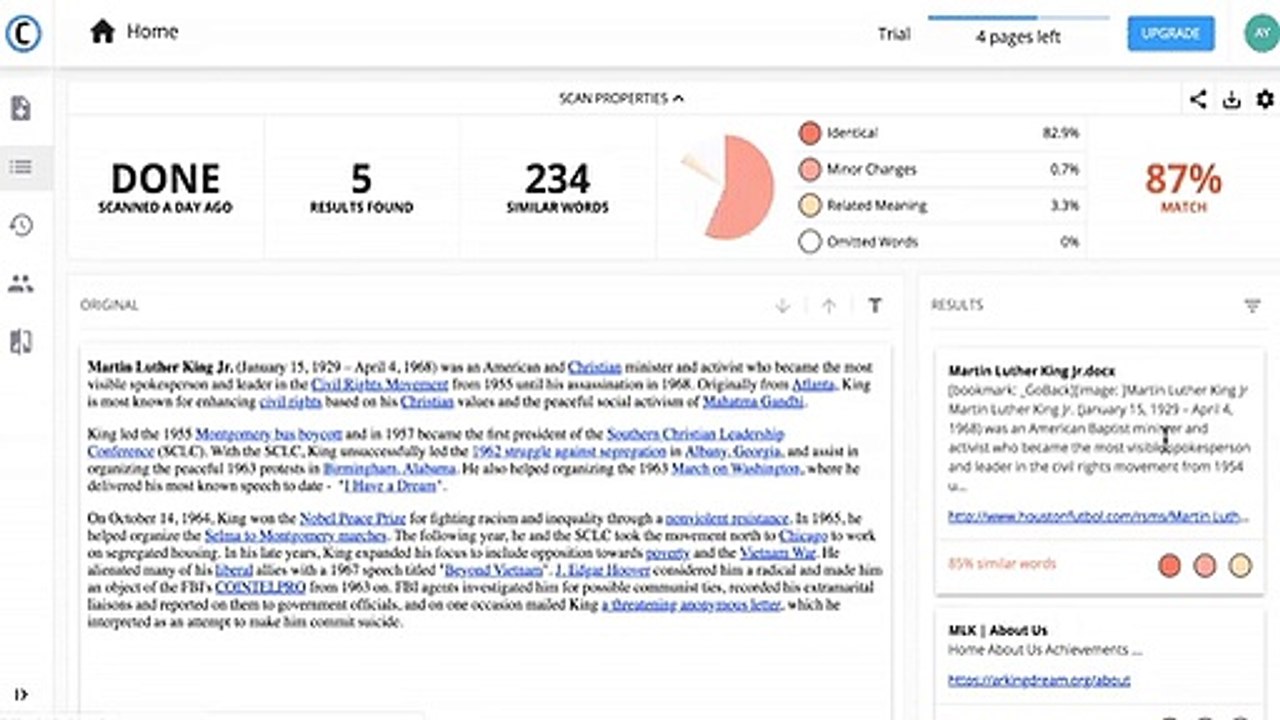Toggle text-only view T icon
The image size is (1280, 720).
[x=875, y=306]
